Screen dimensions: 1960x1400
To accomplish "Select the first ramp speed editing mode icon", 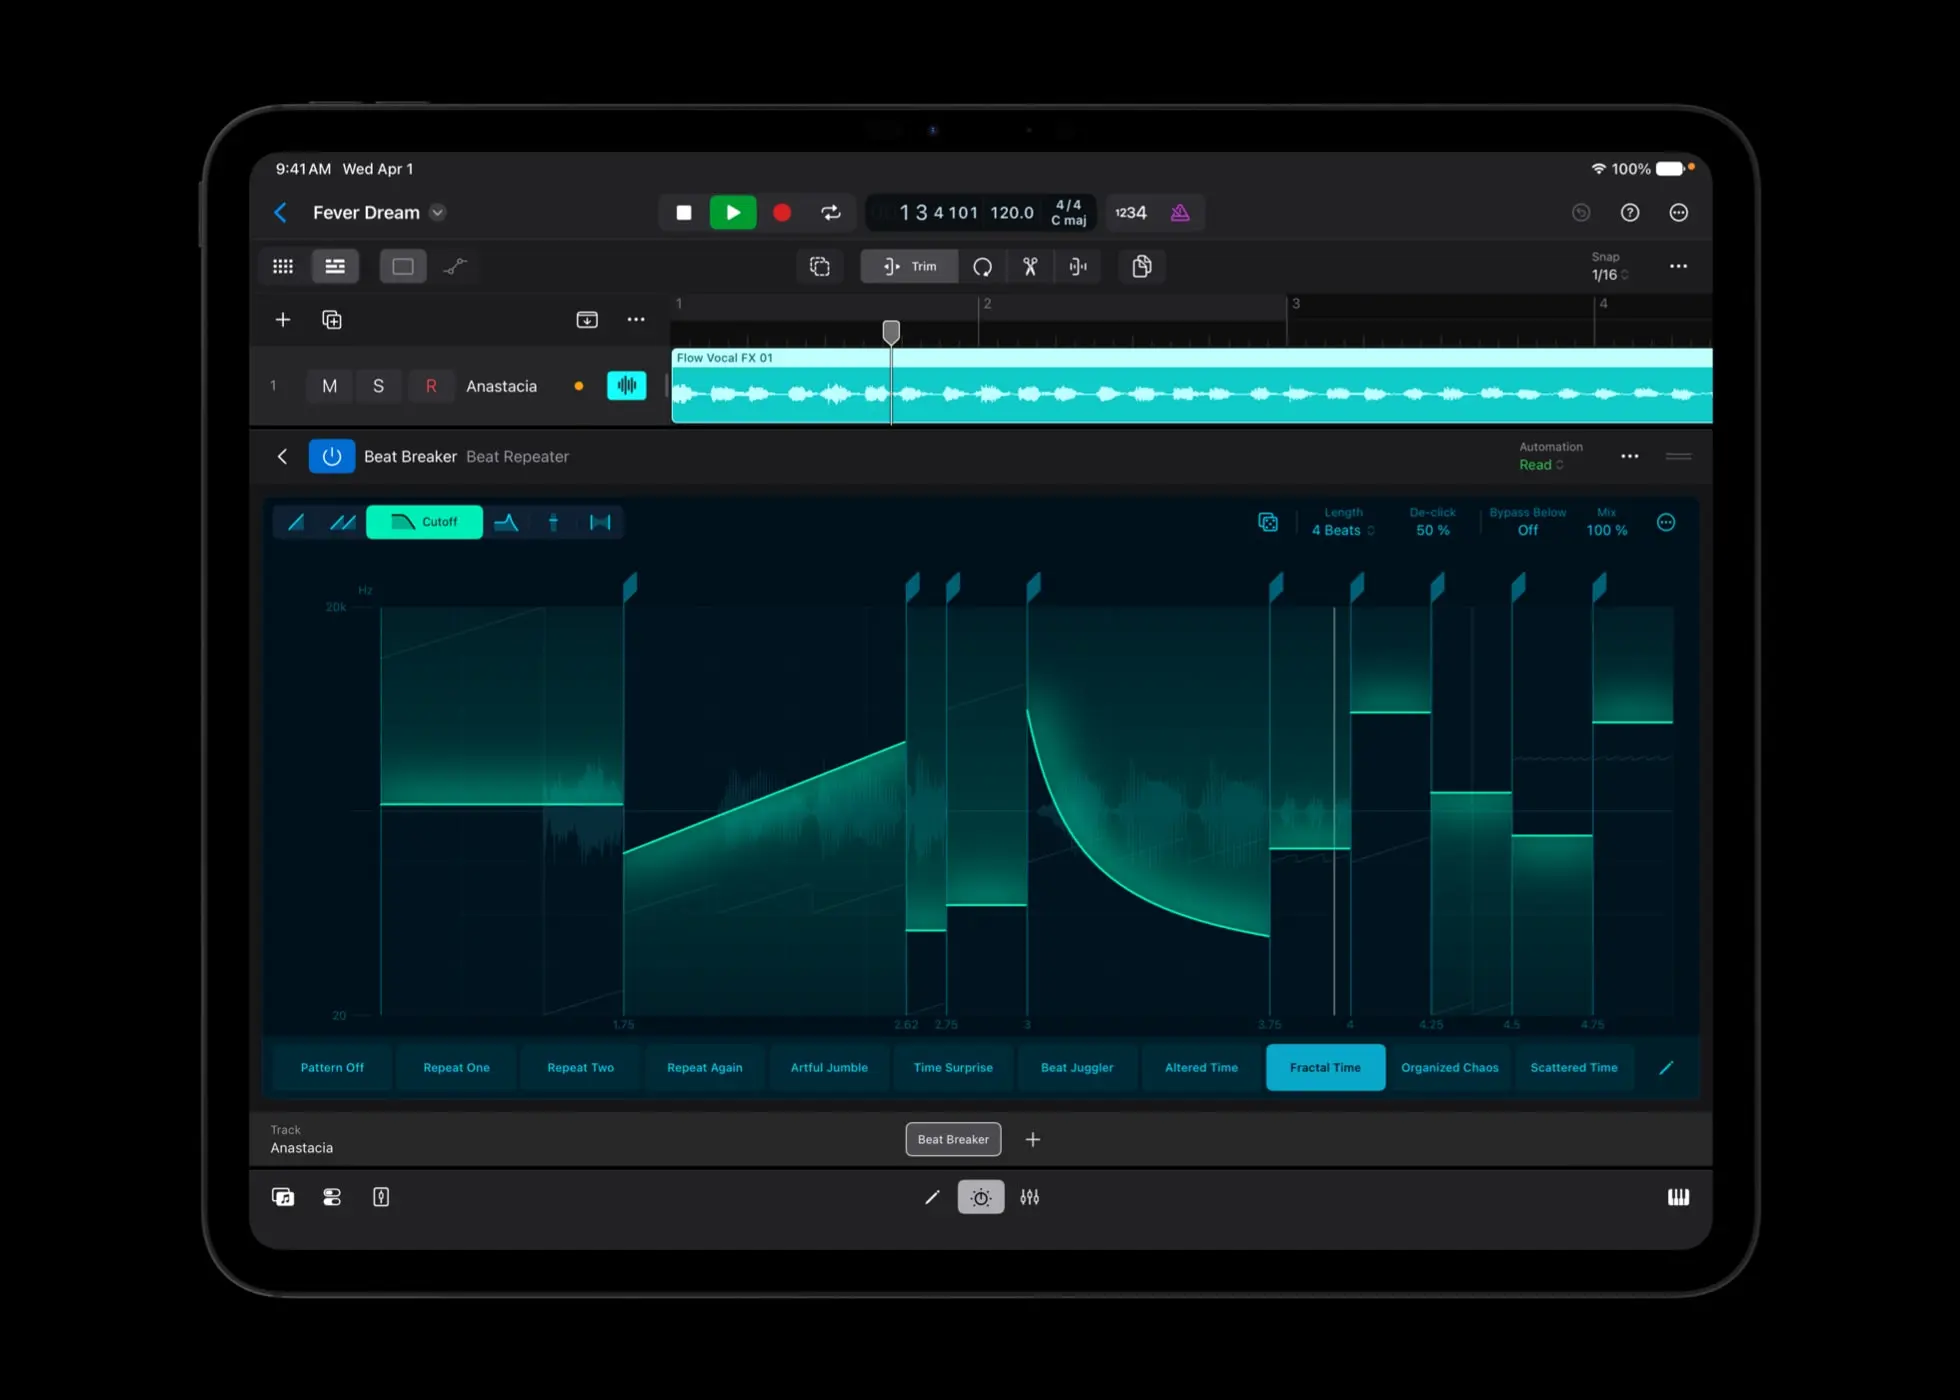I will 297,522.
